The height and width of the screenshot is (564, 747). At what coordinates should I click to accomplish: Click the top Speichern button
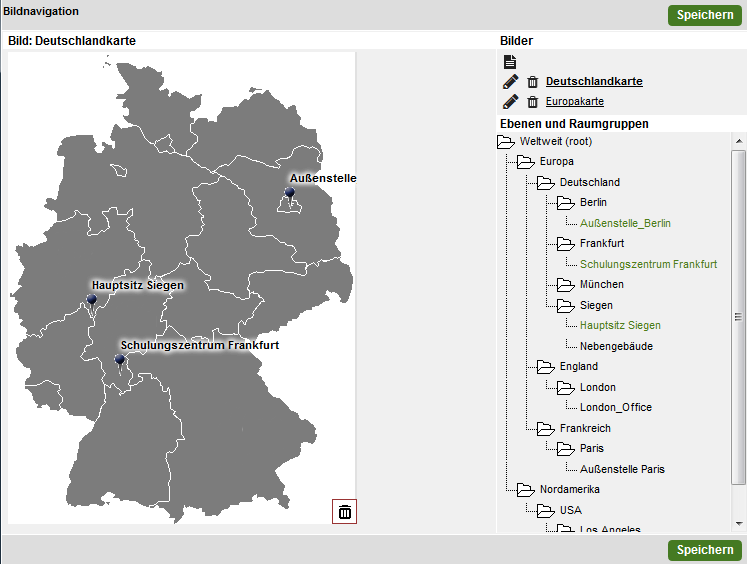point(705,15)
